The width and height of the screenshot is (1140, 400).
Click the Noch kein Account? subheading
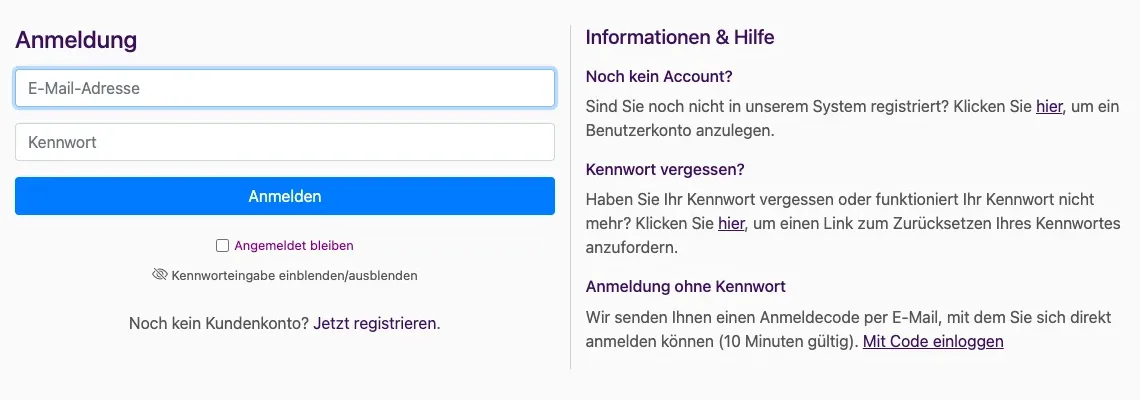click(659, 76)
